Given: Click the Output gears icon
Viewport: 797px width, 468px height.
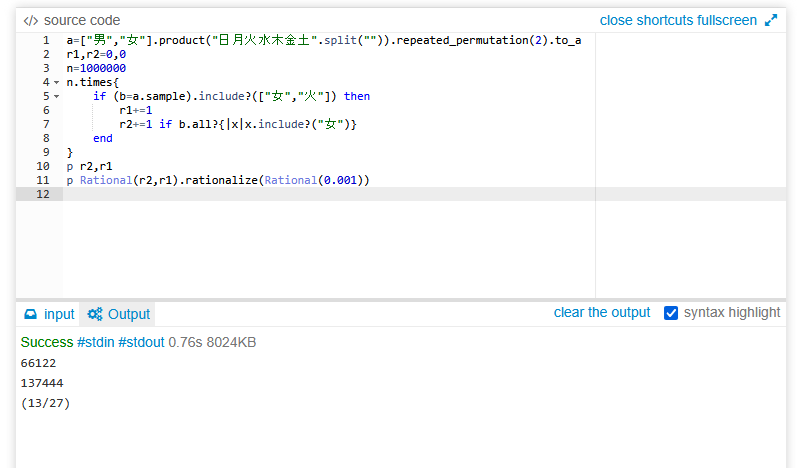Looking at the screenshot, I should pos(95,314).
